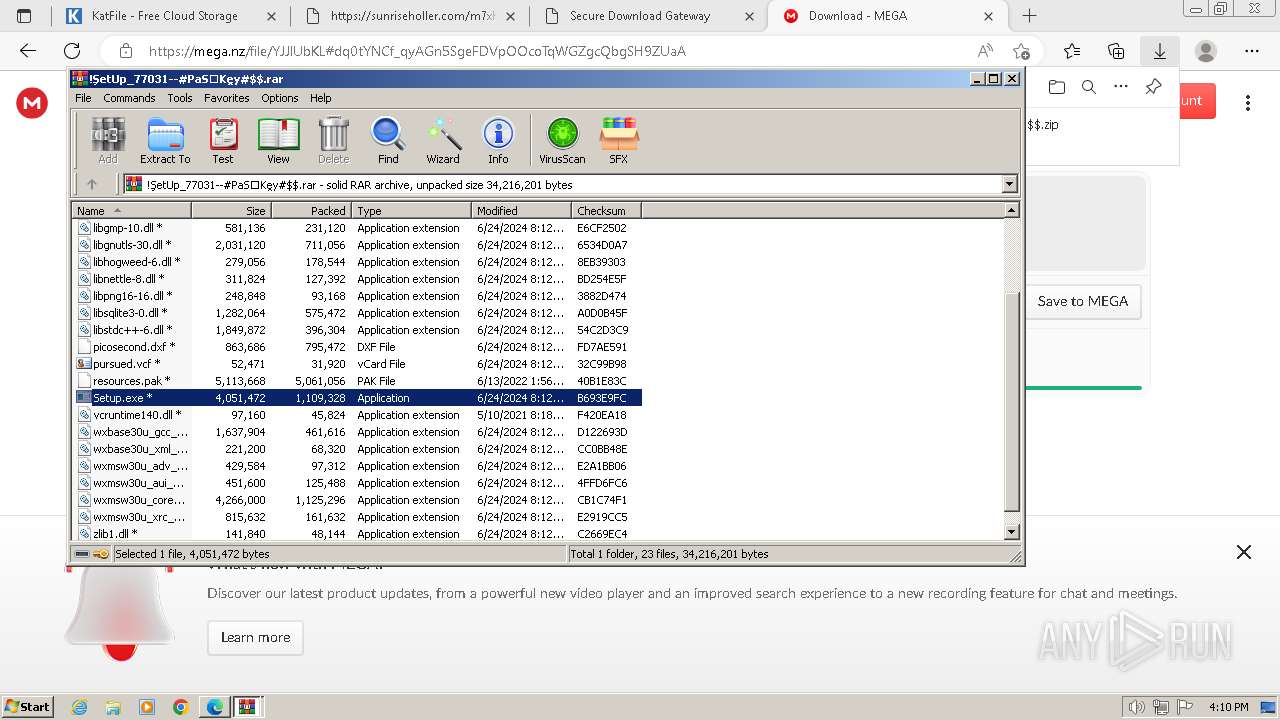The image size is (1280, 720).
Task: Sort files by Checksum column
Action: point(606,211)
